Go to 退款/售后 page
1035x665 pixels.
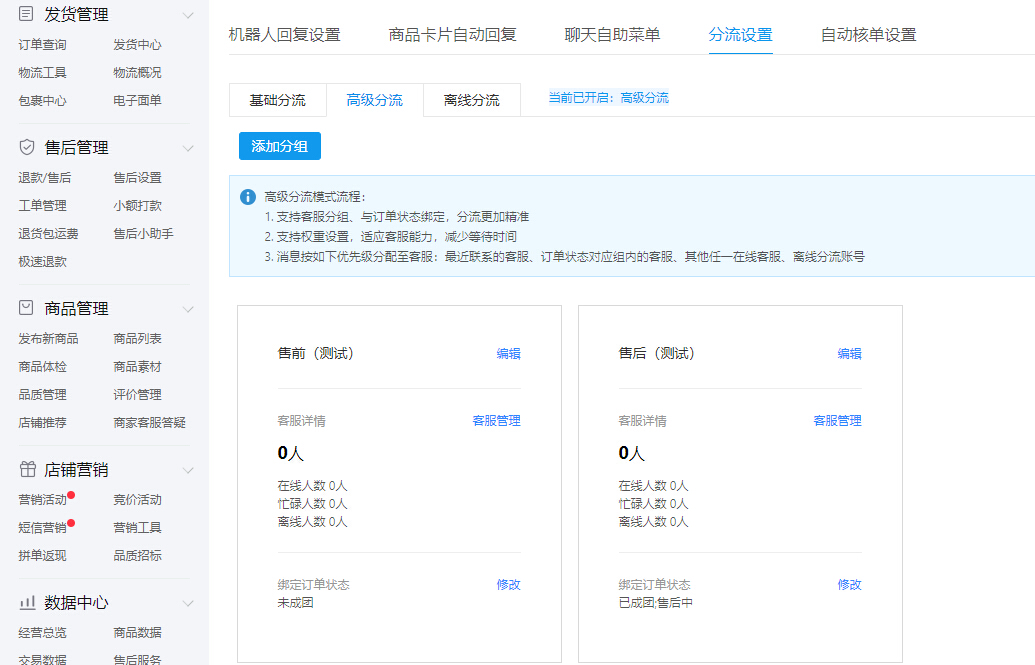pyautogui.click(x=45, y=178)
